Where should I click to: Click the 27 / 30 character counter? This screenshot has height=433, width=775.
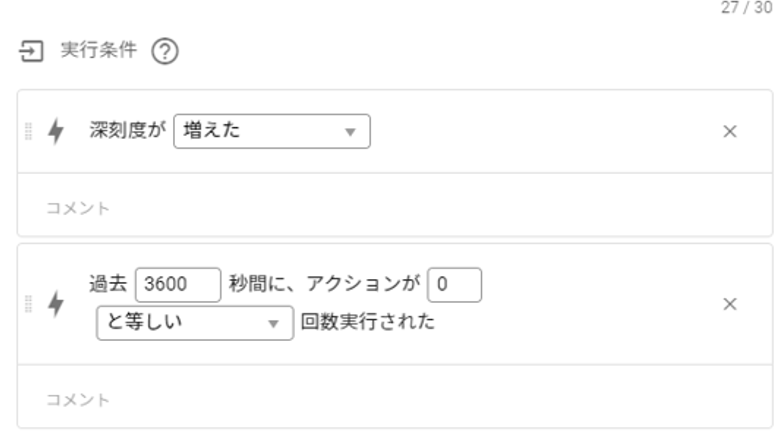(x=749, y=8)
